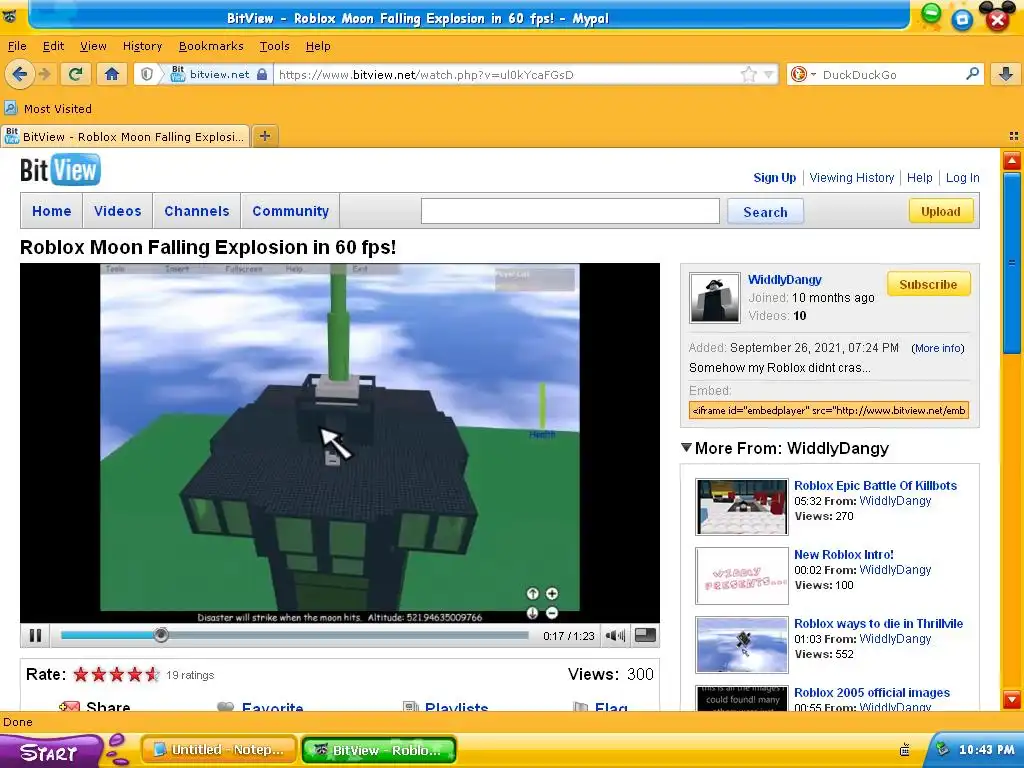Image resolution: width=1024 pixels, height=768 pixels.
Task: Click the Search button
Action: coord(765,212)
